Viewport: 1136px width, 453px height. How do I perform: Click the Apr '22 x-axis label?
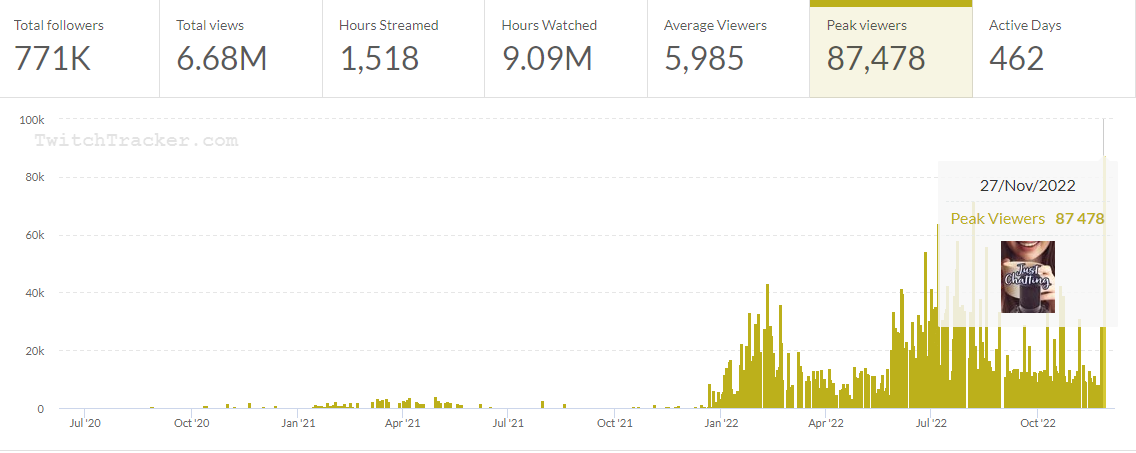(826, 423)
